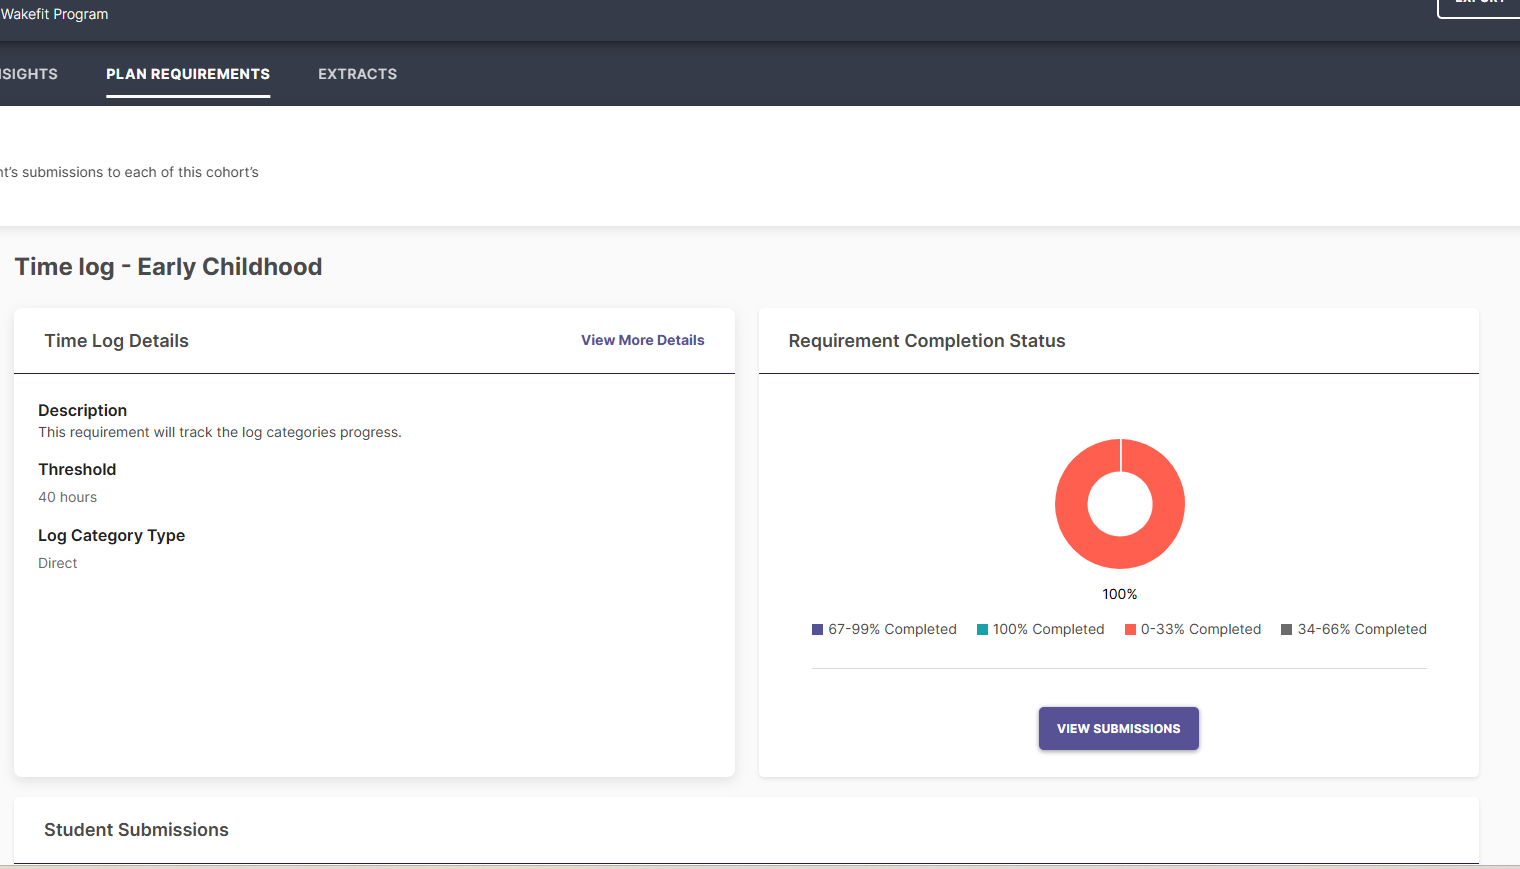Image resolution: width=1520 pixels, height=869 pixels.
Task: Click the Time Log Details card title
Action: coord(116,341)
